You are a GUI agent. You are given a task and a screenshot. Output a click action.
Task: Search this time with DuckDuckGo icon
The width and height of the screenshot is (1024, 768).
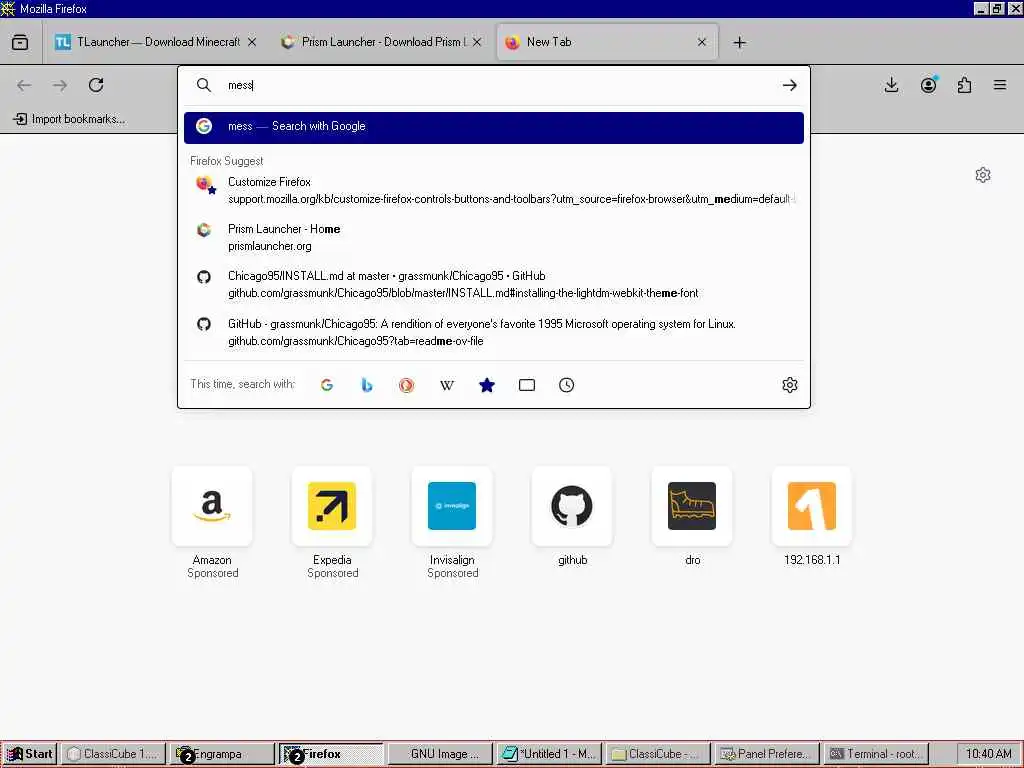(x=407, y=385)
